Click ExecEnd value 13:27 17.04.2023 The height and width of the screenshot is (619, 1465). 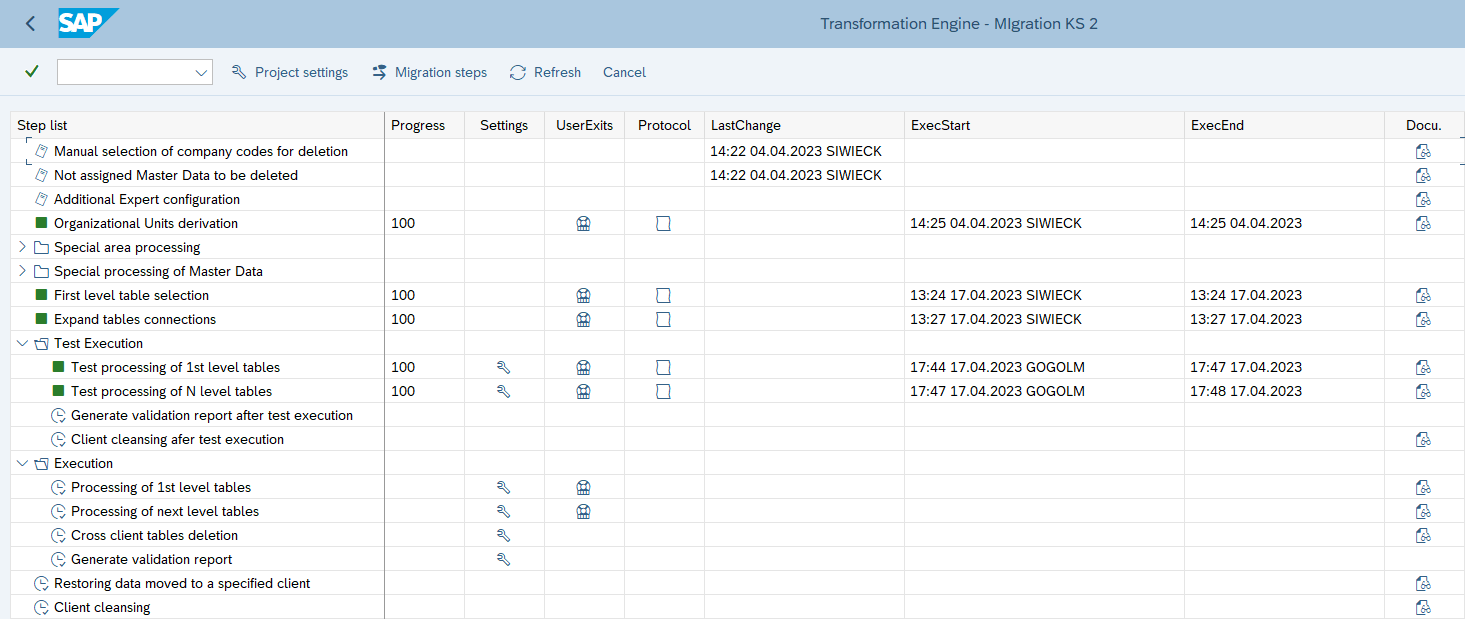pos(1246,320)
